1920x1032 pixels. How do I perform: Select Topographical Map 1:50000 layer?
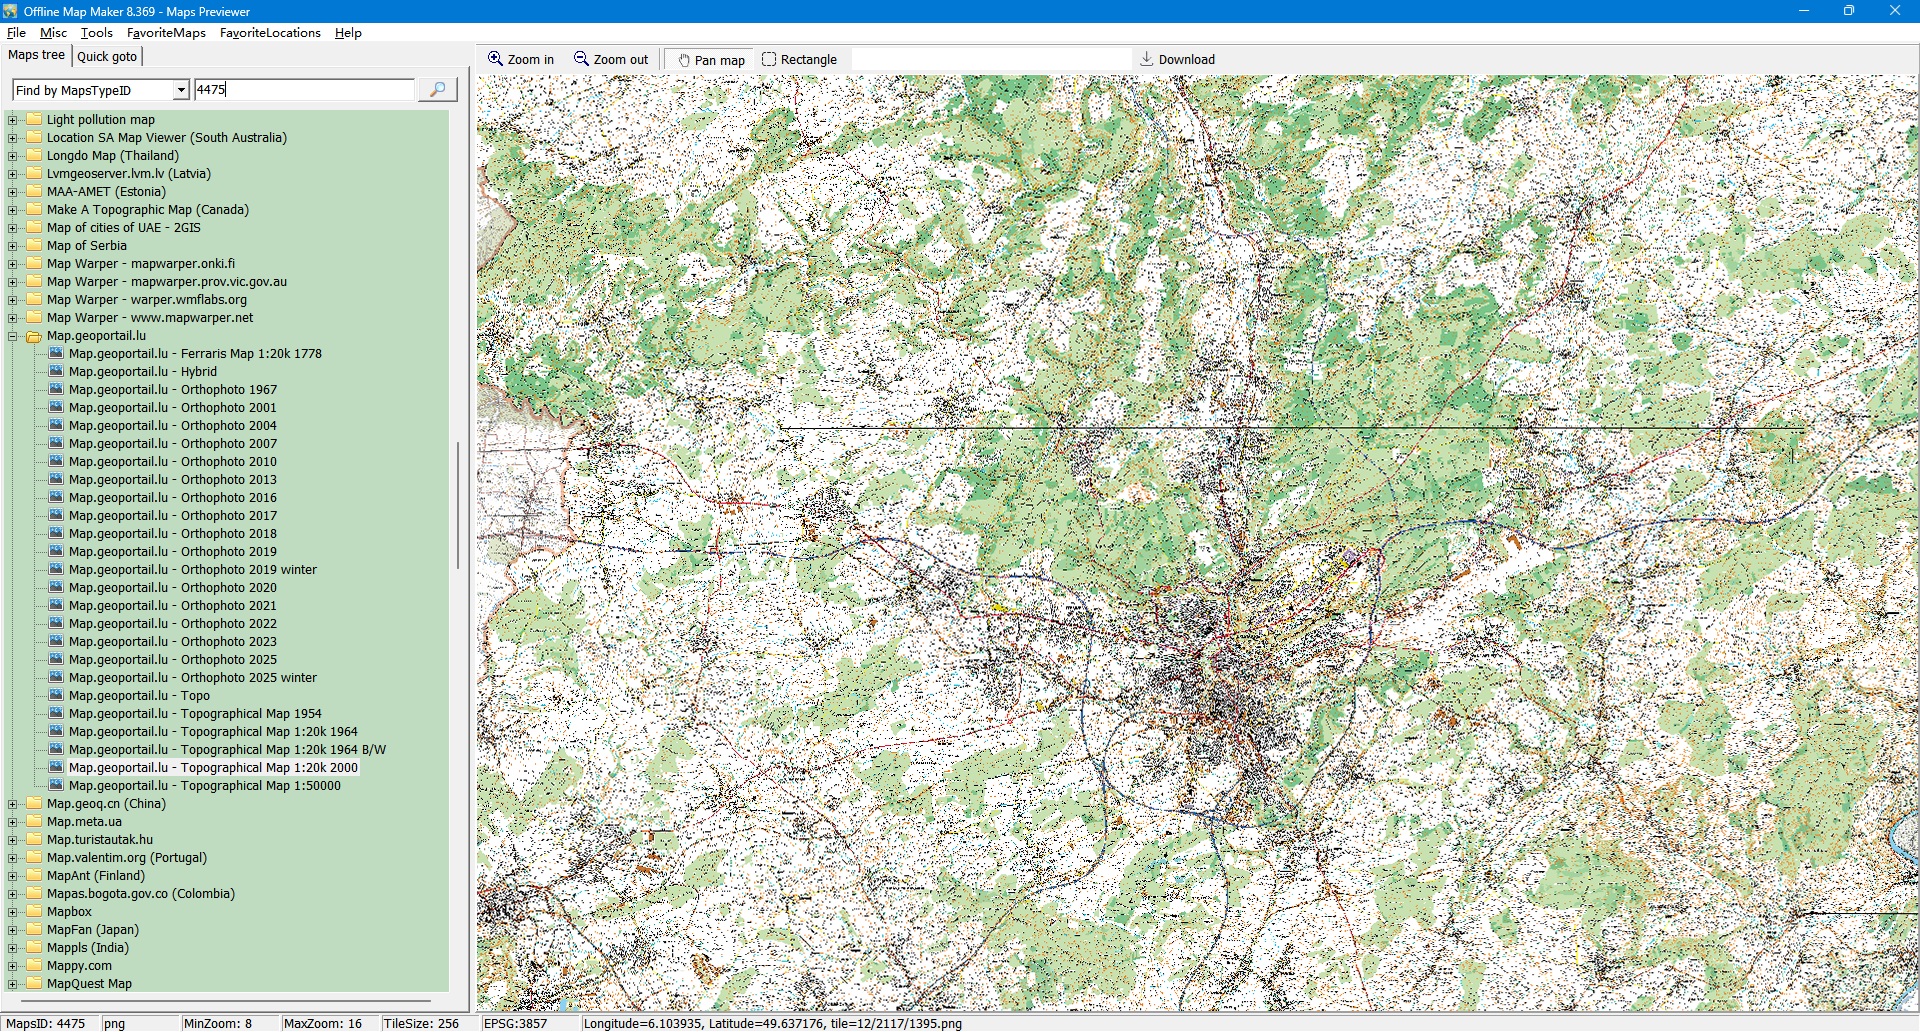(204, 786)
